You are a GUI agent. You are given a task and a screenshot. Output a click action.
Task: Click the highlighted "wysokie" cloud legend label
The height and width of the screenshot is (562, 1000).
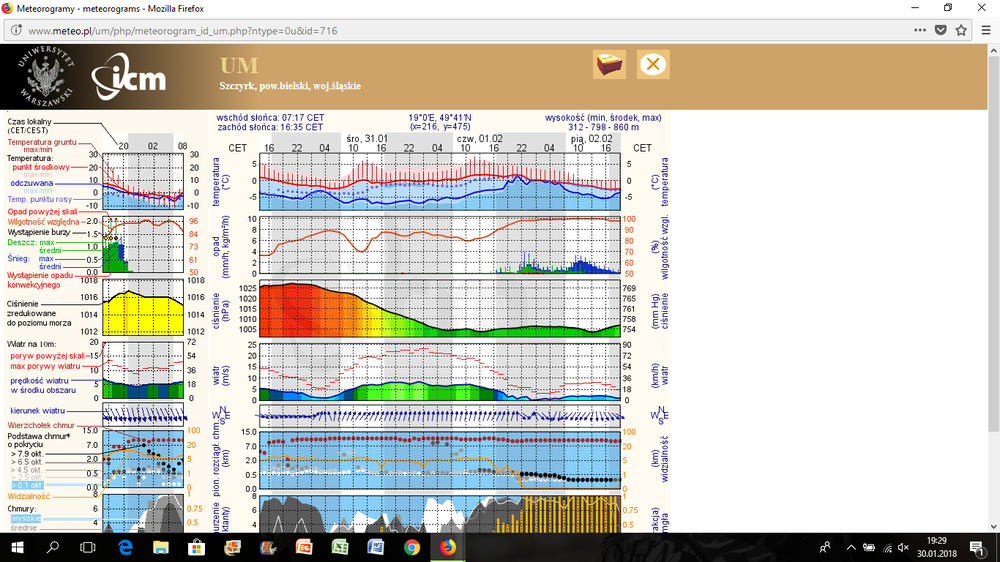click(x=26, y=519)
